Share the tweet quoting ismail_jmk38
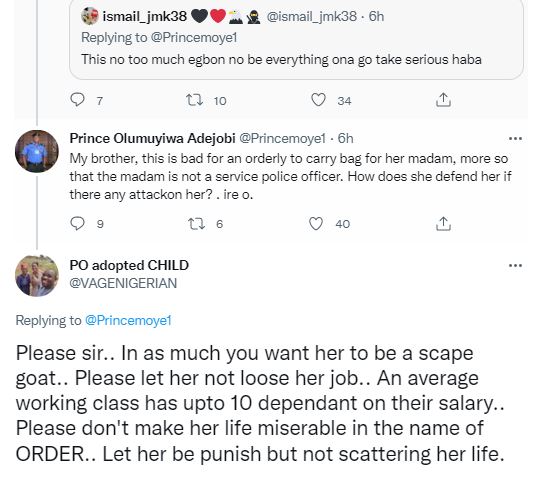545x481 pixels. (443, 100)
